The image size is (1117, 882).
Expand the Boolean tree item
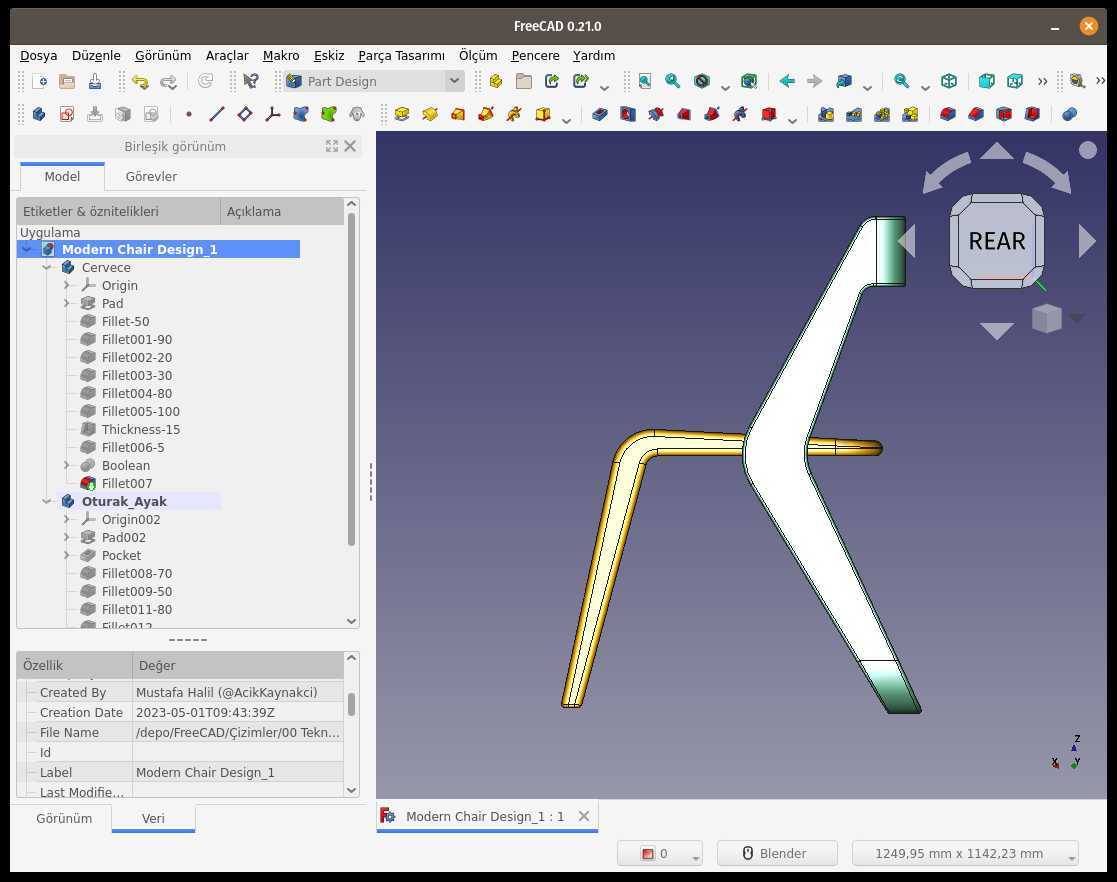[x=67, y=465]
